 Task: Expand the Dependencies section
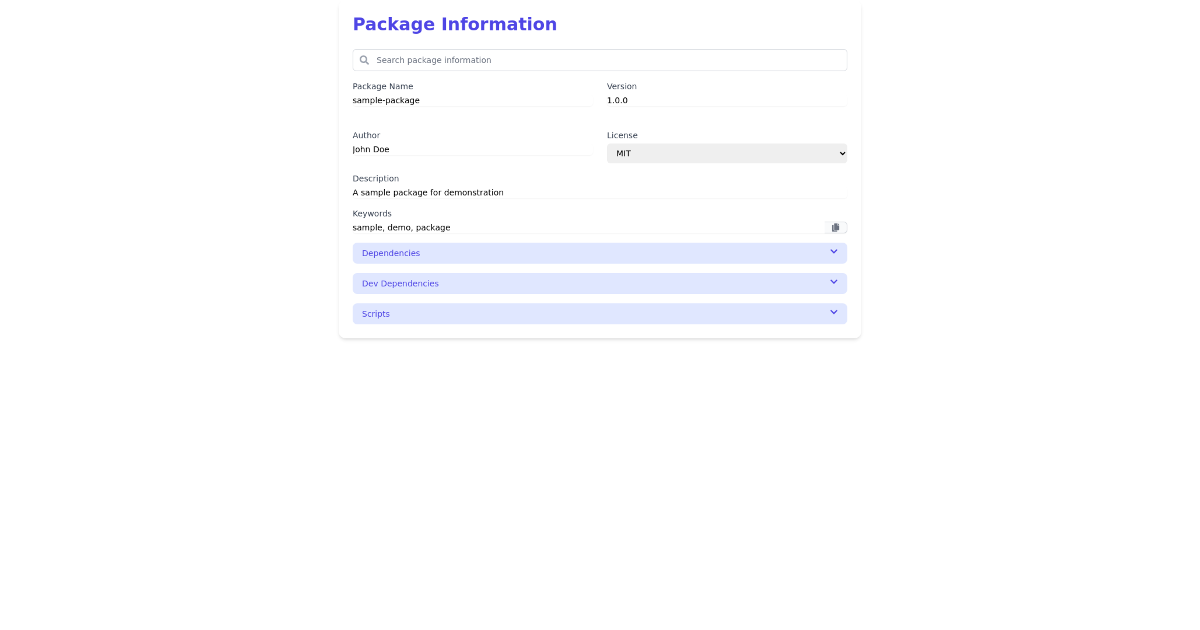tap(600, 253)
